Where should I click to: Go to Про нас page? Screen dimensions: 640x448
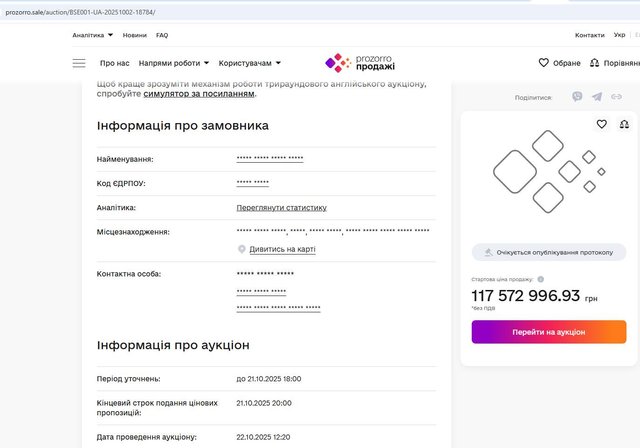[115, 63]
